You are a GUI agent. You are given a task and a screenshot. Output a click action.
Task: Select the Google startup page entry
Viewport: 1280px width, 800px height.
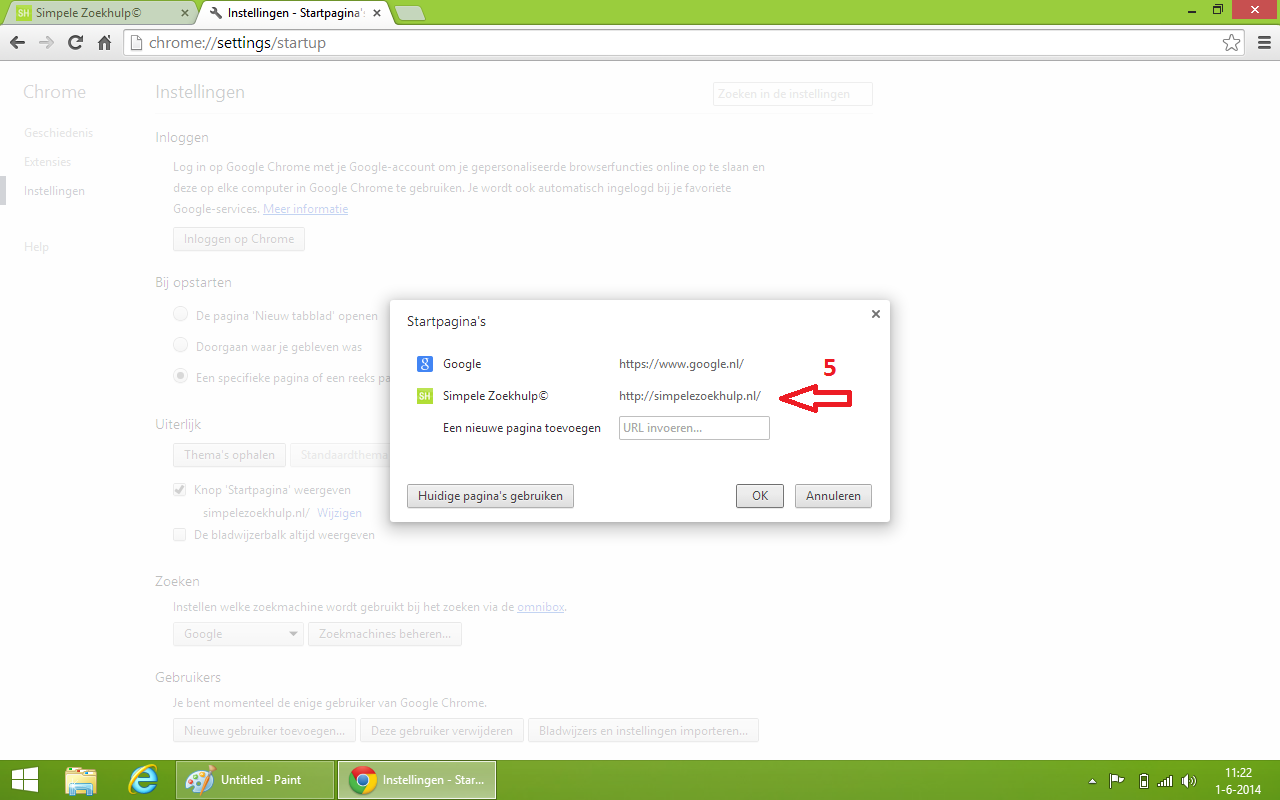tap(580, 364)
